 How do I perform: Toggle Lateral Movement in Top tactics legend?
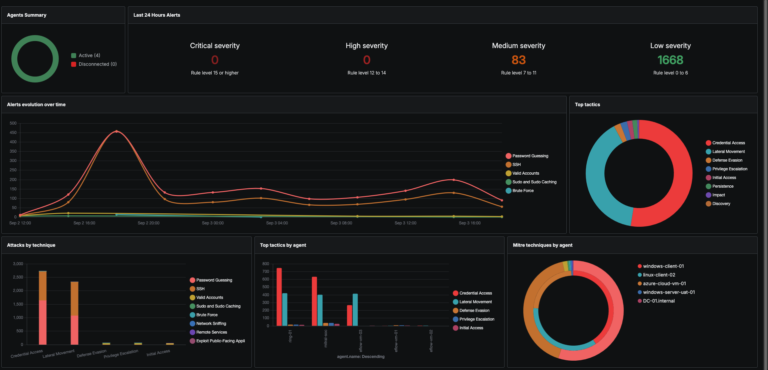[725, 152]
